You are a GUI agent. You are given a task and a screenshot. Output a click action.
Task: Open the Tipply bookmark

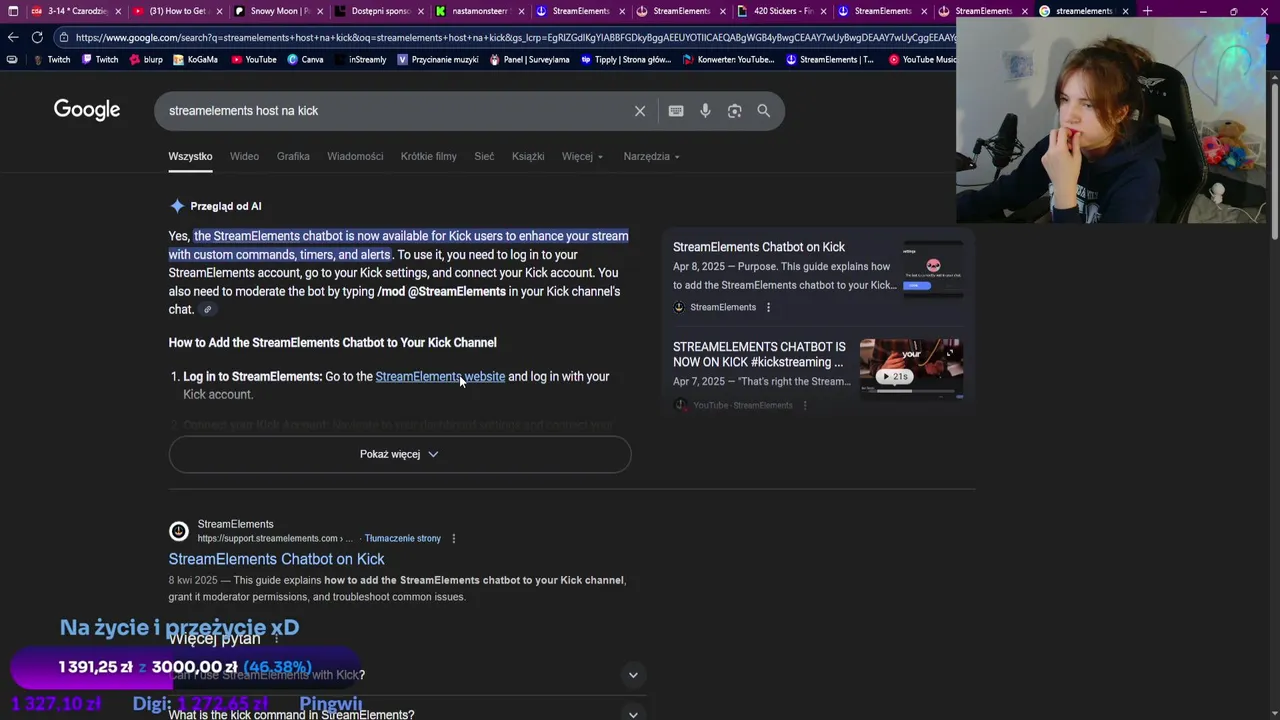click(626, 59)
